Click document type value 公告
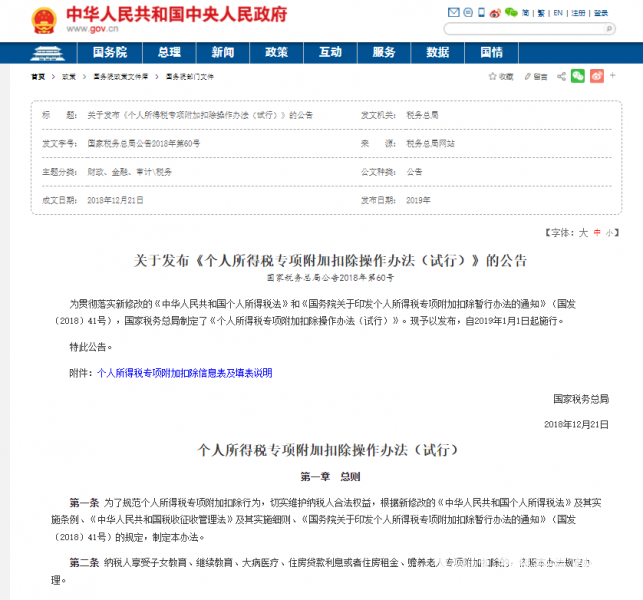This screenshot has height=600, width=643. (414, 172)
